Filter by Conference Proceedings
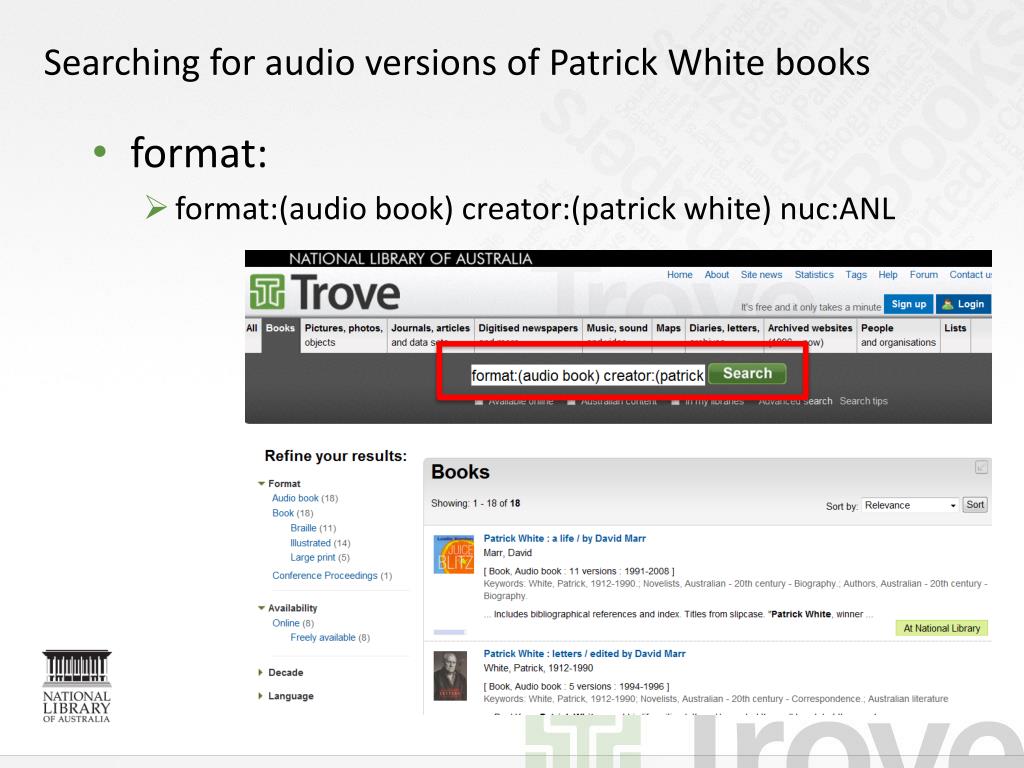1024x768 pixels. [x=325, y=575]
